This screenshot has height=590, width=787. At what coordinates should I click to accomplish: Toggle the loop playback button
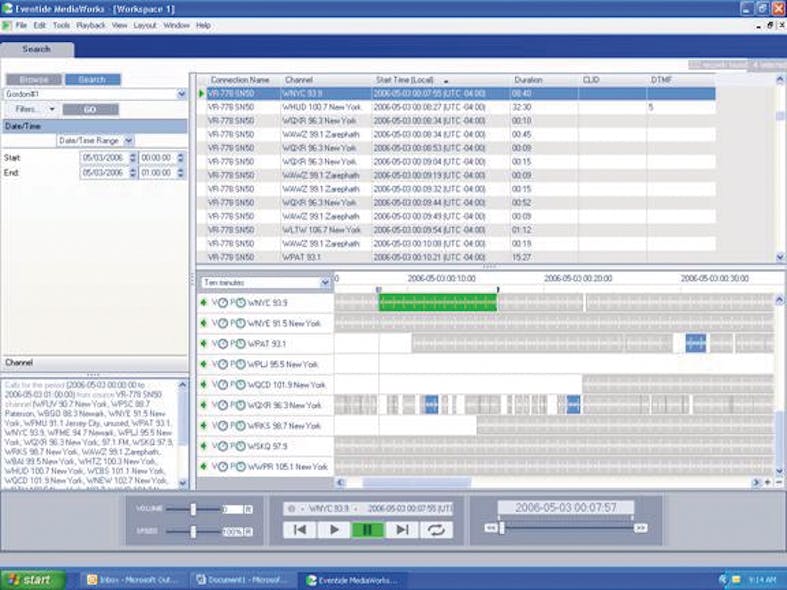(x=436, y=530)
